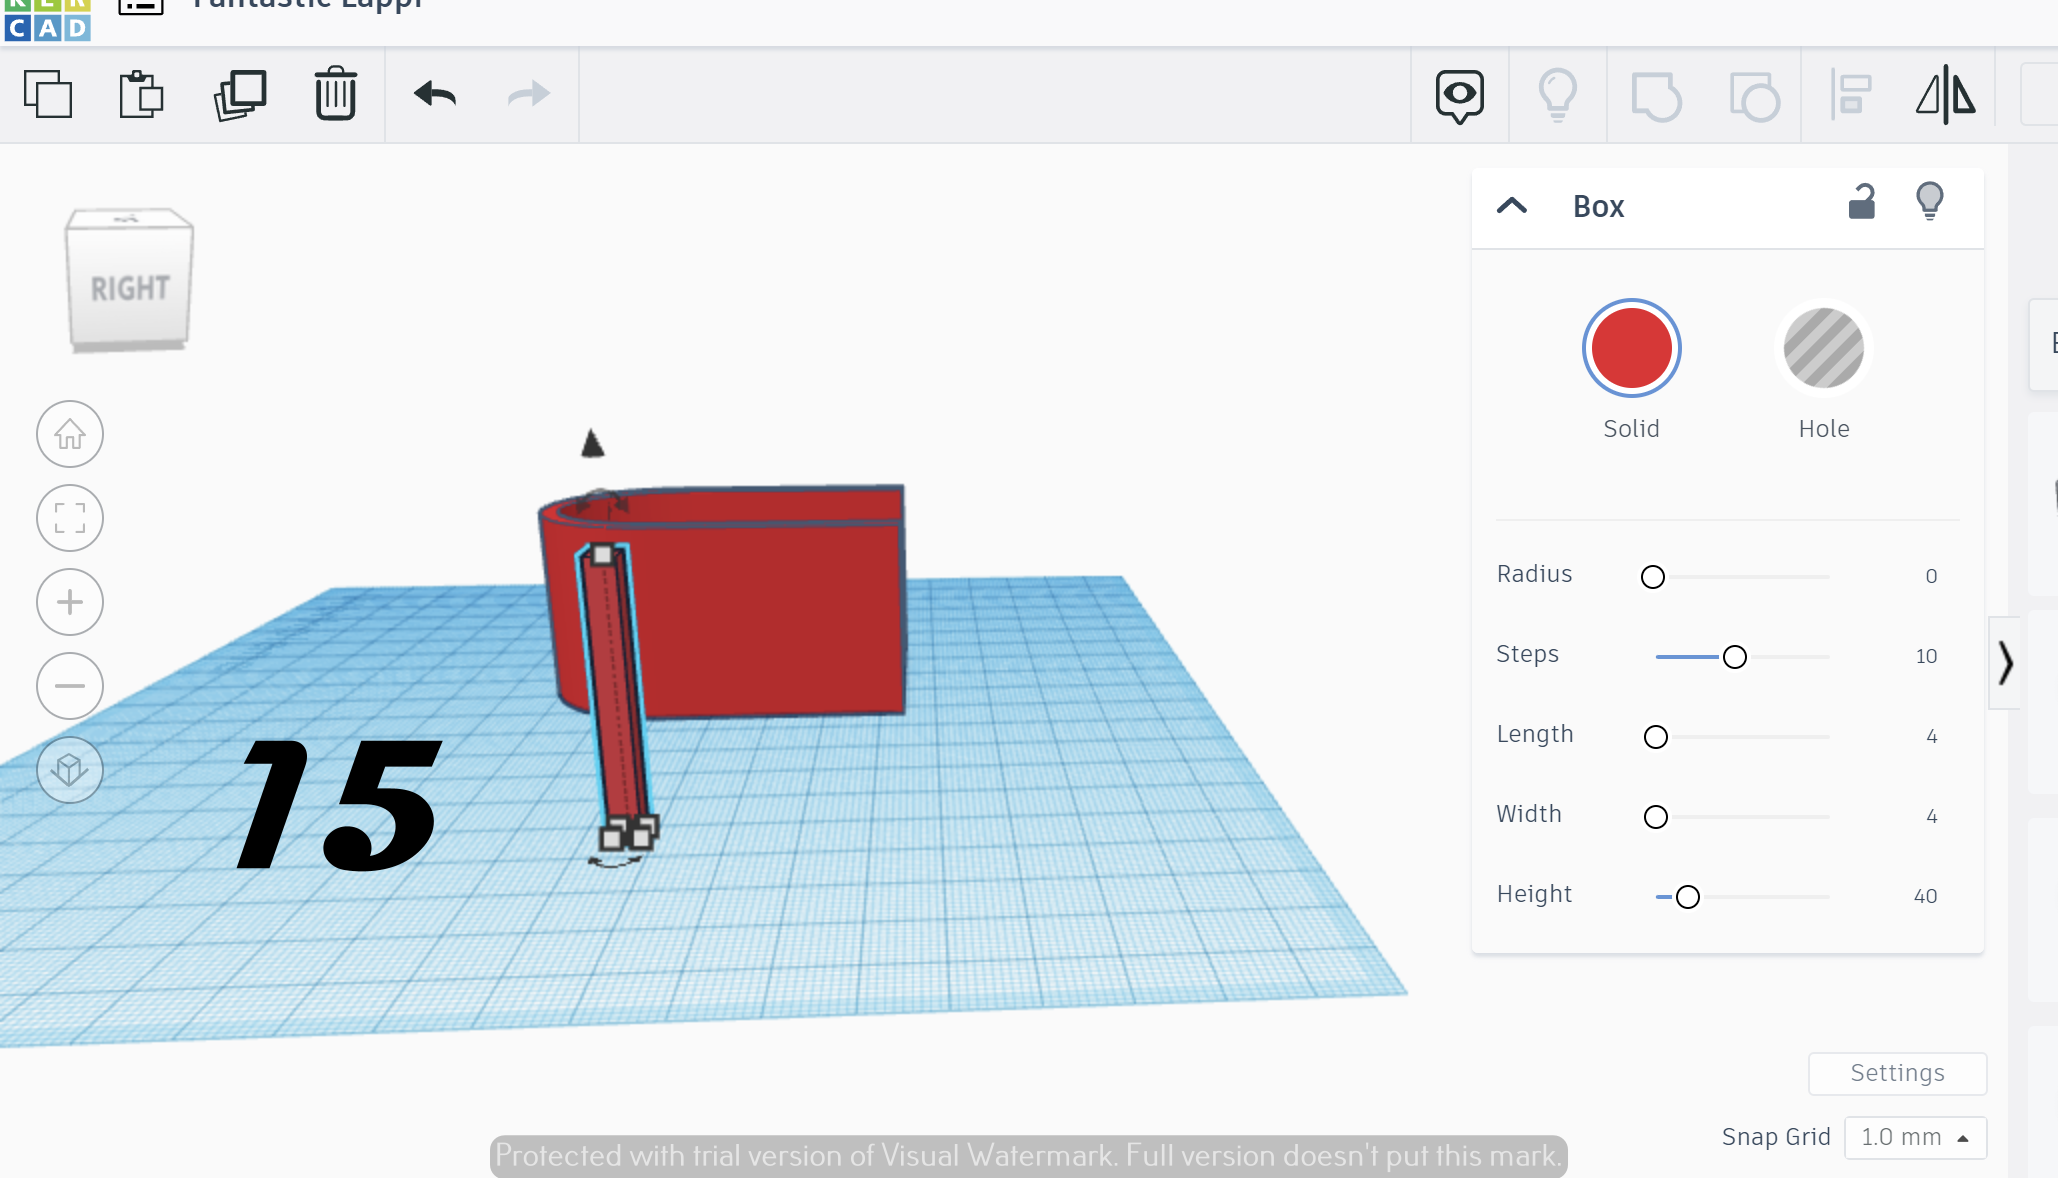This screenshot has width=2058, height=1178.
Task: Click the Mirror tool icon
Action: (x=1945, y=95)
